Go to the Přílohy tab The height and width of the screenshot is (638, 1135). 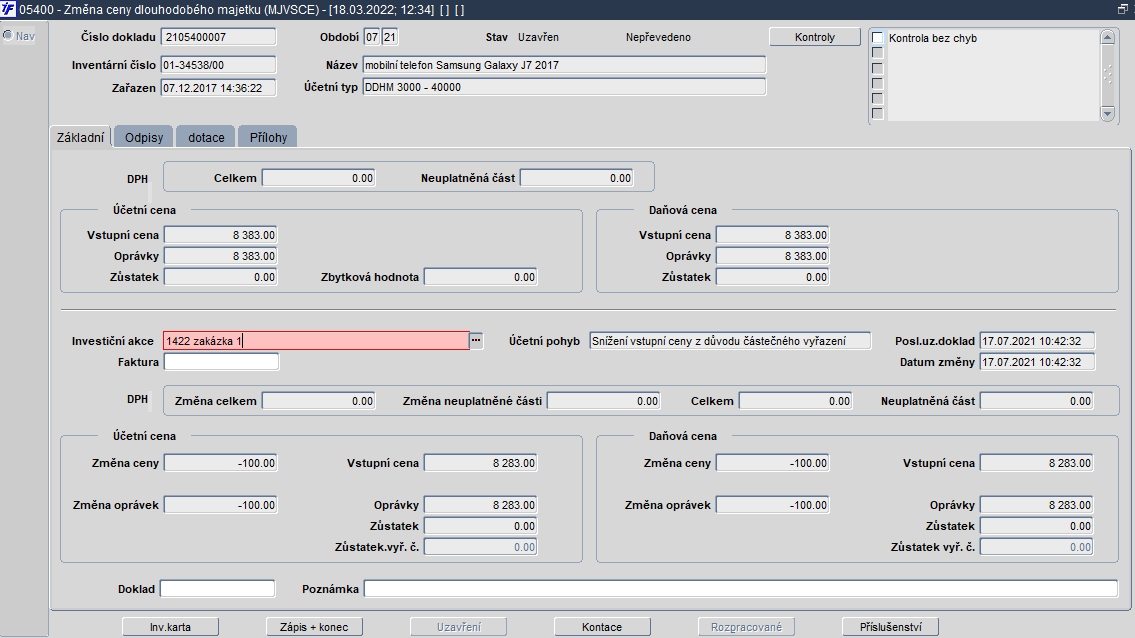[x=268, y=137]
